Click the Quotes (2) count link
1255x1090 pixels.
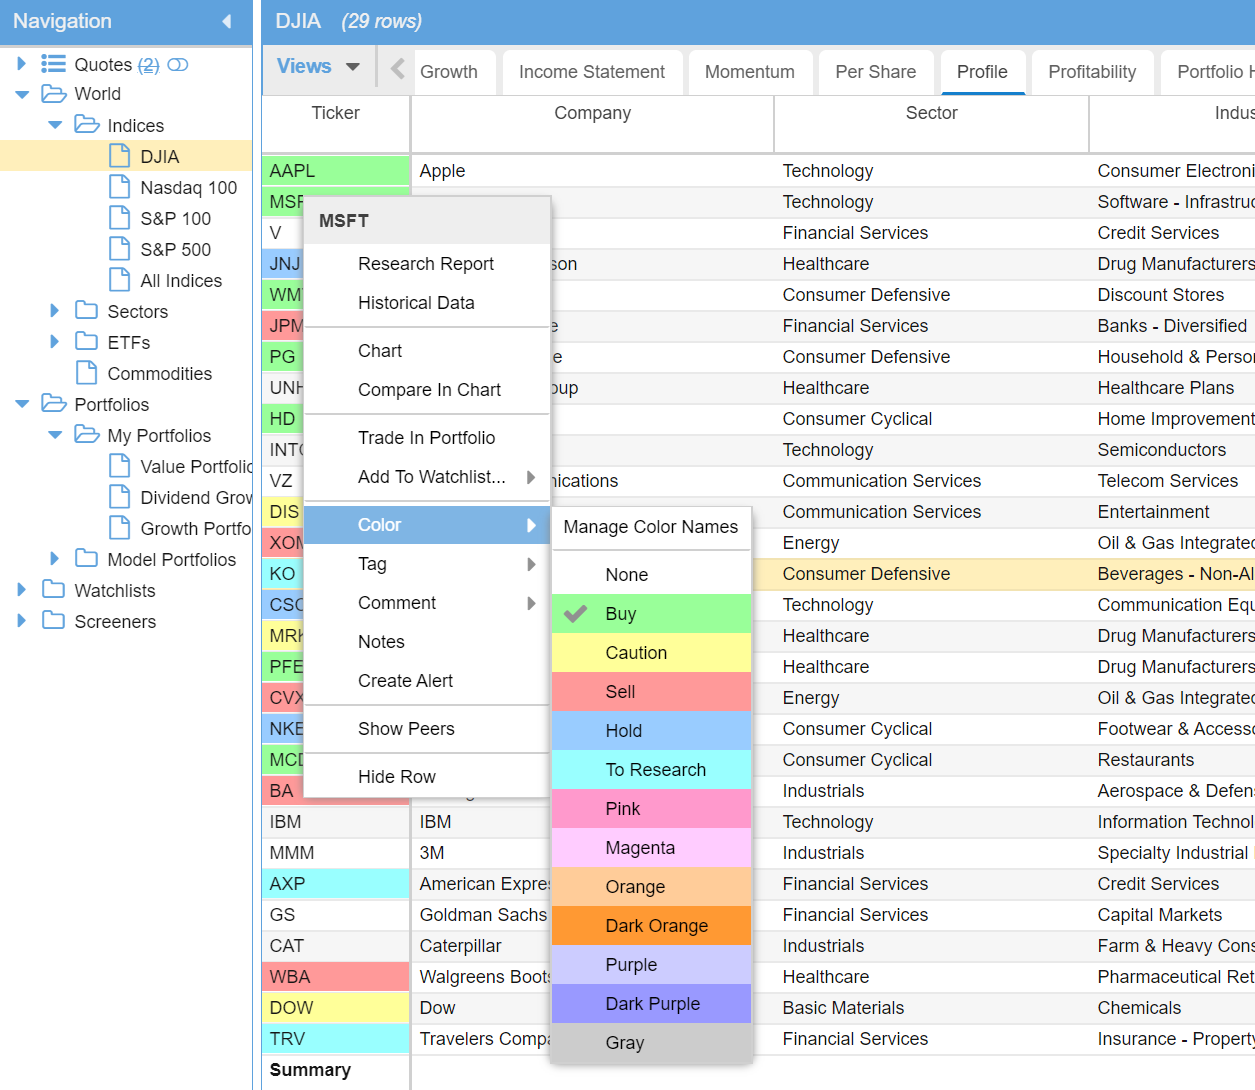(148, 65)
